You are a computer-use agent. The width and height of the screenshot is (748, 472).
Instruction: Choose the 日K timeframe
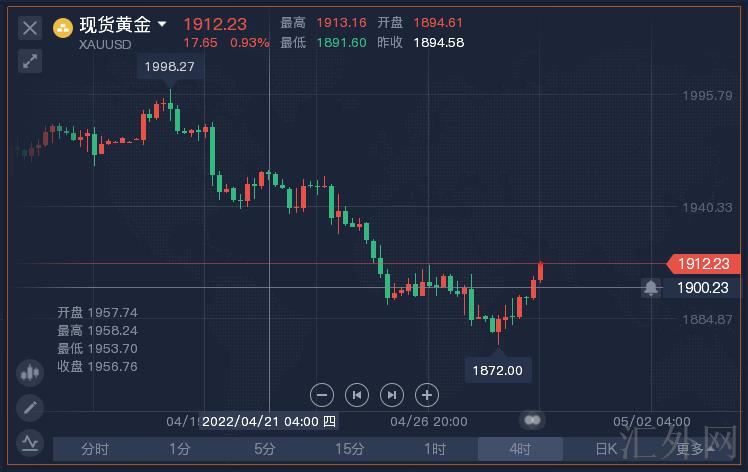coord(605,449)
